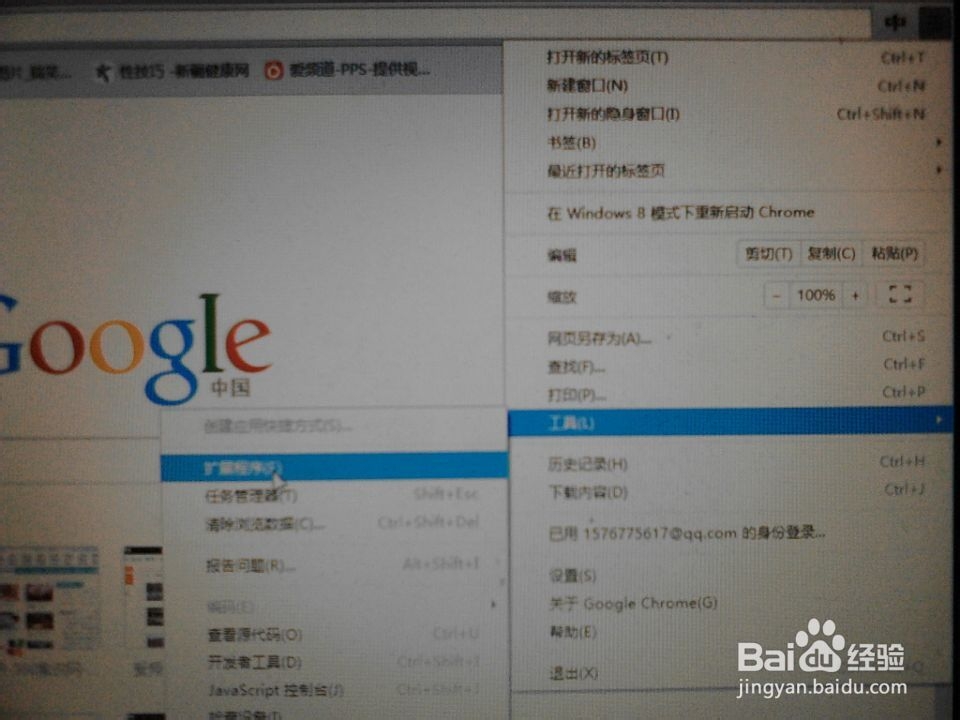Viewport: 960px width, 720px height.
Task: Click the input method 中 indicator
Action: click(x=895, y=24)
